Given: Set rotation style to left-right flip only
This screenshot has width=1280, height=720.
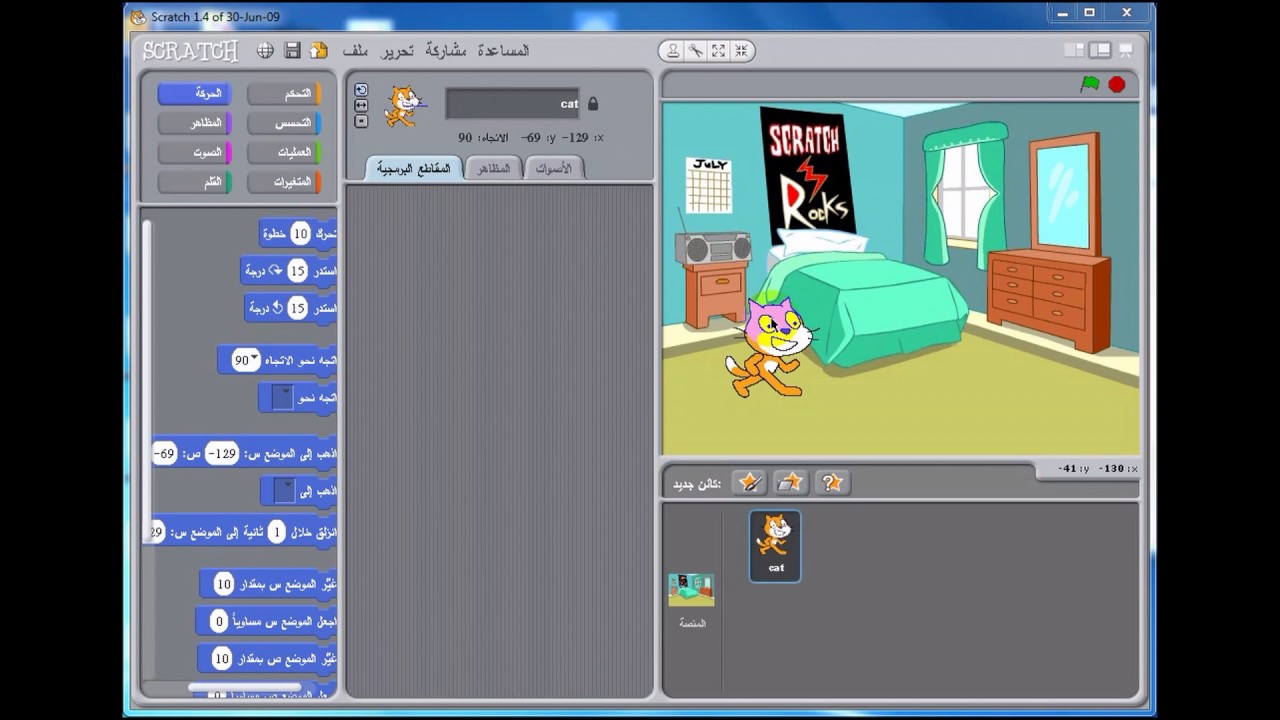Looking at the screenshot, I should (361, 105).
